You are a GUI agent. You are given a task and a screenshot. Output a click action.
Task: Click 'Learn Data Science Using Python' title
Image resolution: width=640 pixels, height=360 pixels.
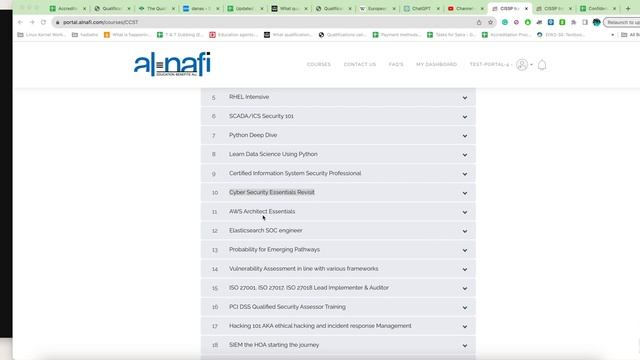(273, 154)
